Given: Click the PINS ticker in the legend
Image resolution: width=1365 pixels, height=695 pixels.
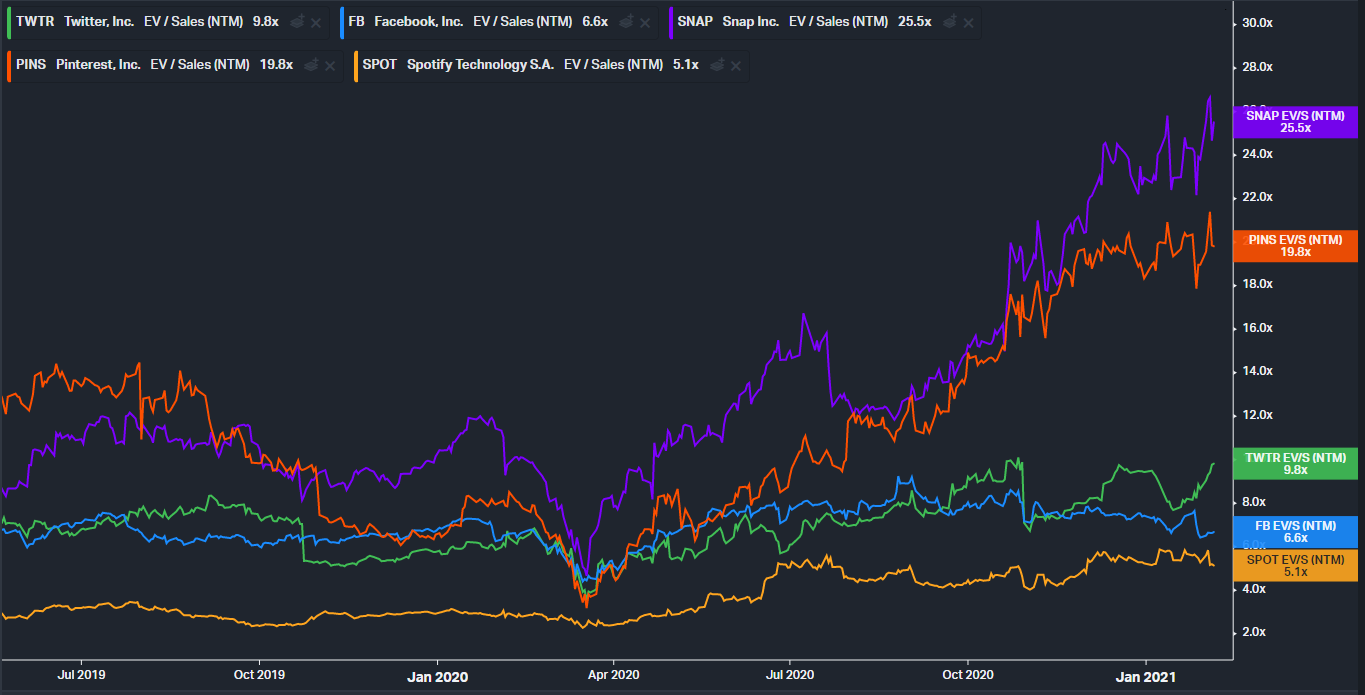Looking at the screenshot, I should (x=31, y=65).
